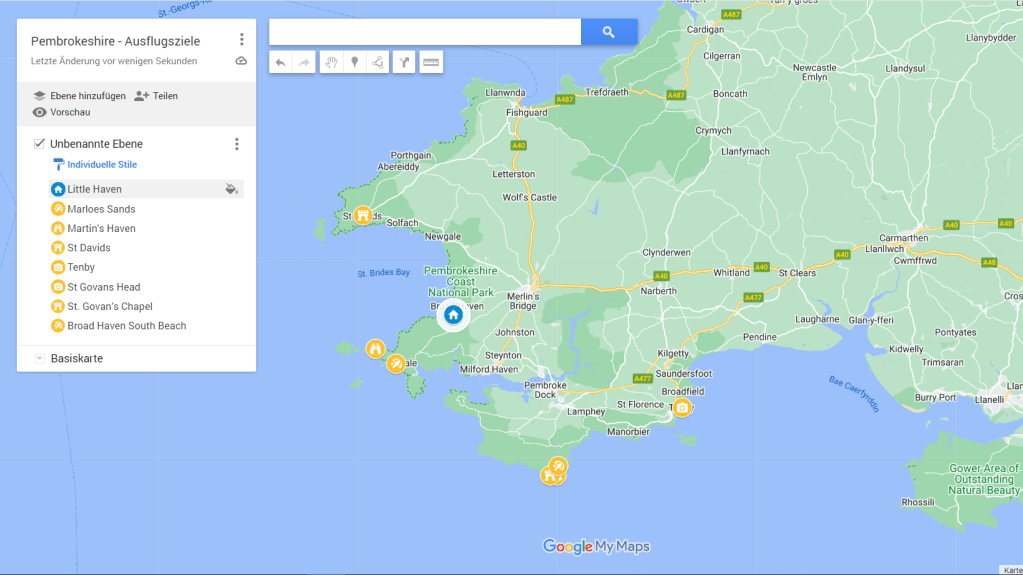Choose the add marker tool

tap(354, 62)
